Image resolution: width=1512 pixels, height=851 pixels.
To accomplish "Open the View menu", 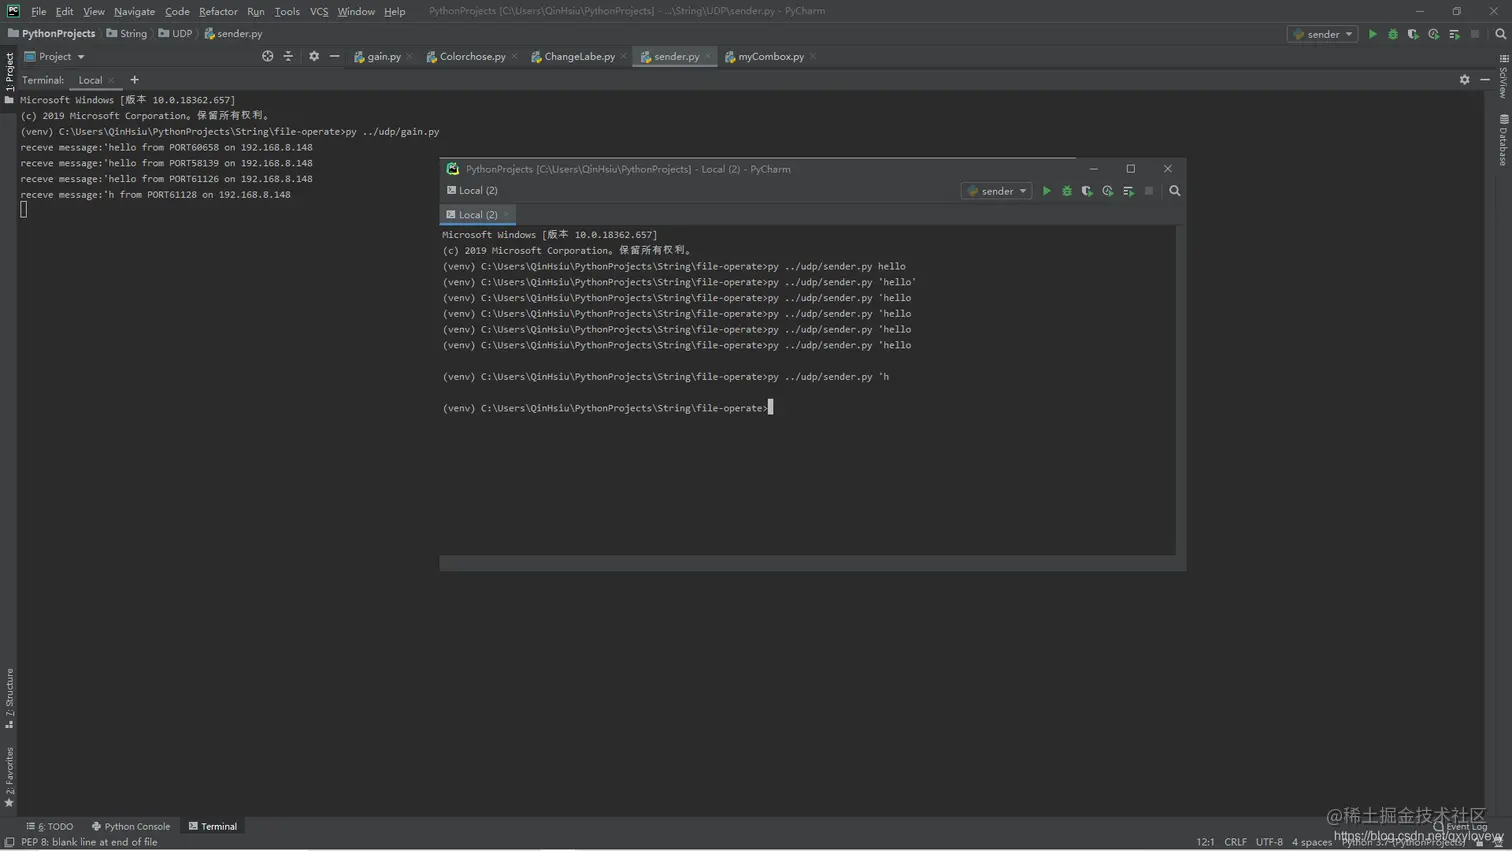I will point(94,11).
